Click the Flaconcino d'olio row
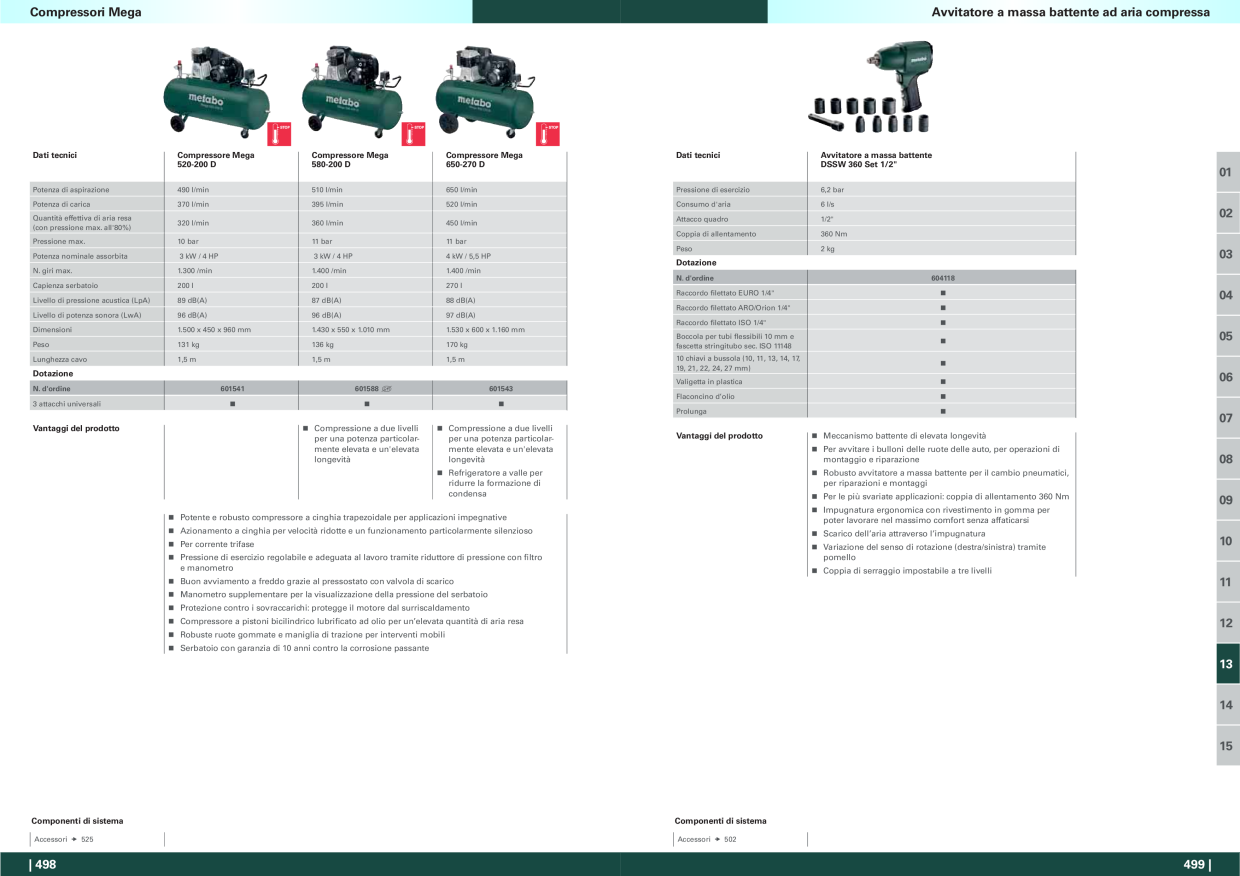Viewport: 1240px width, 876px height. (x=875, y=396)
